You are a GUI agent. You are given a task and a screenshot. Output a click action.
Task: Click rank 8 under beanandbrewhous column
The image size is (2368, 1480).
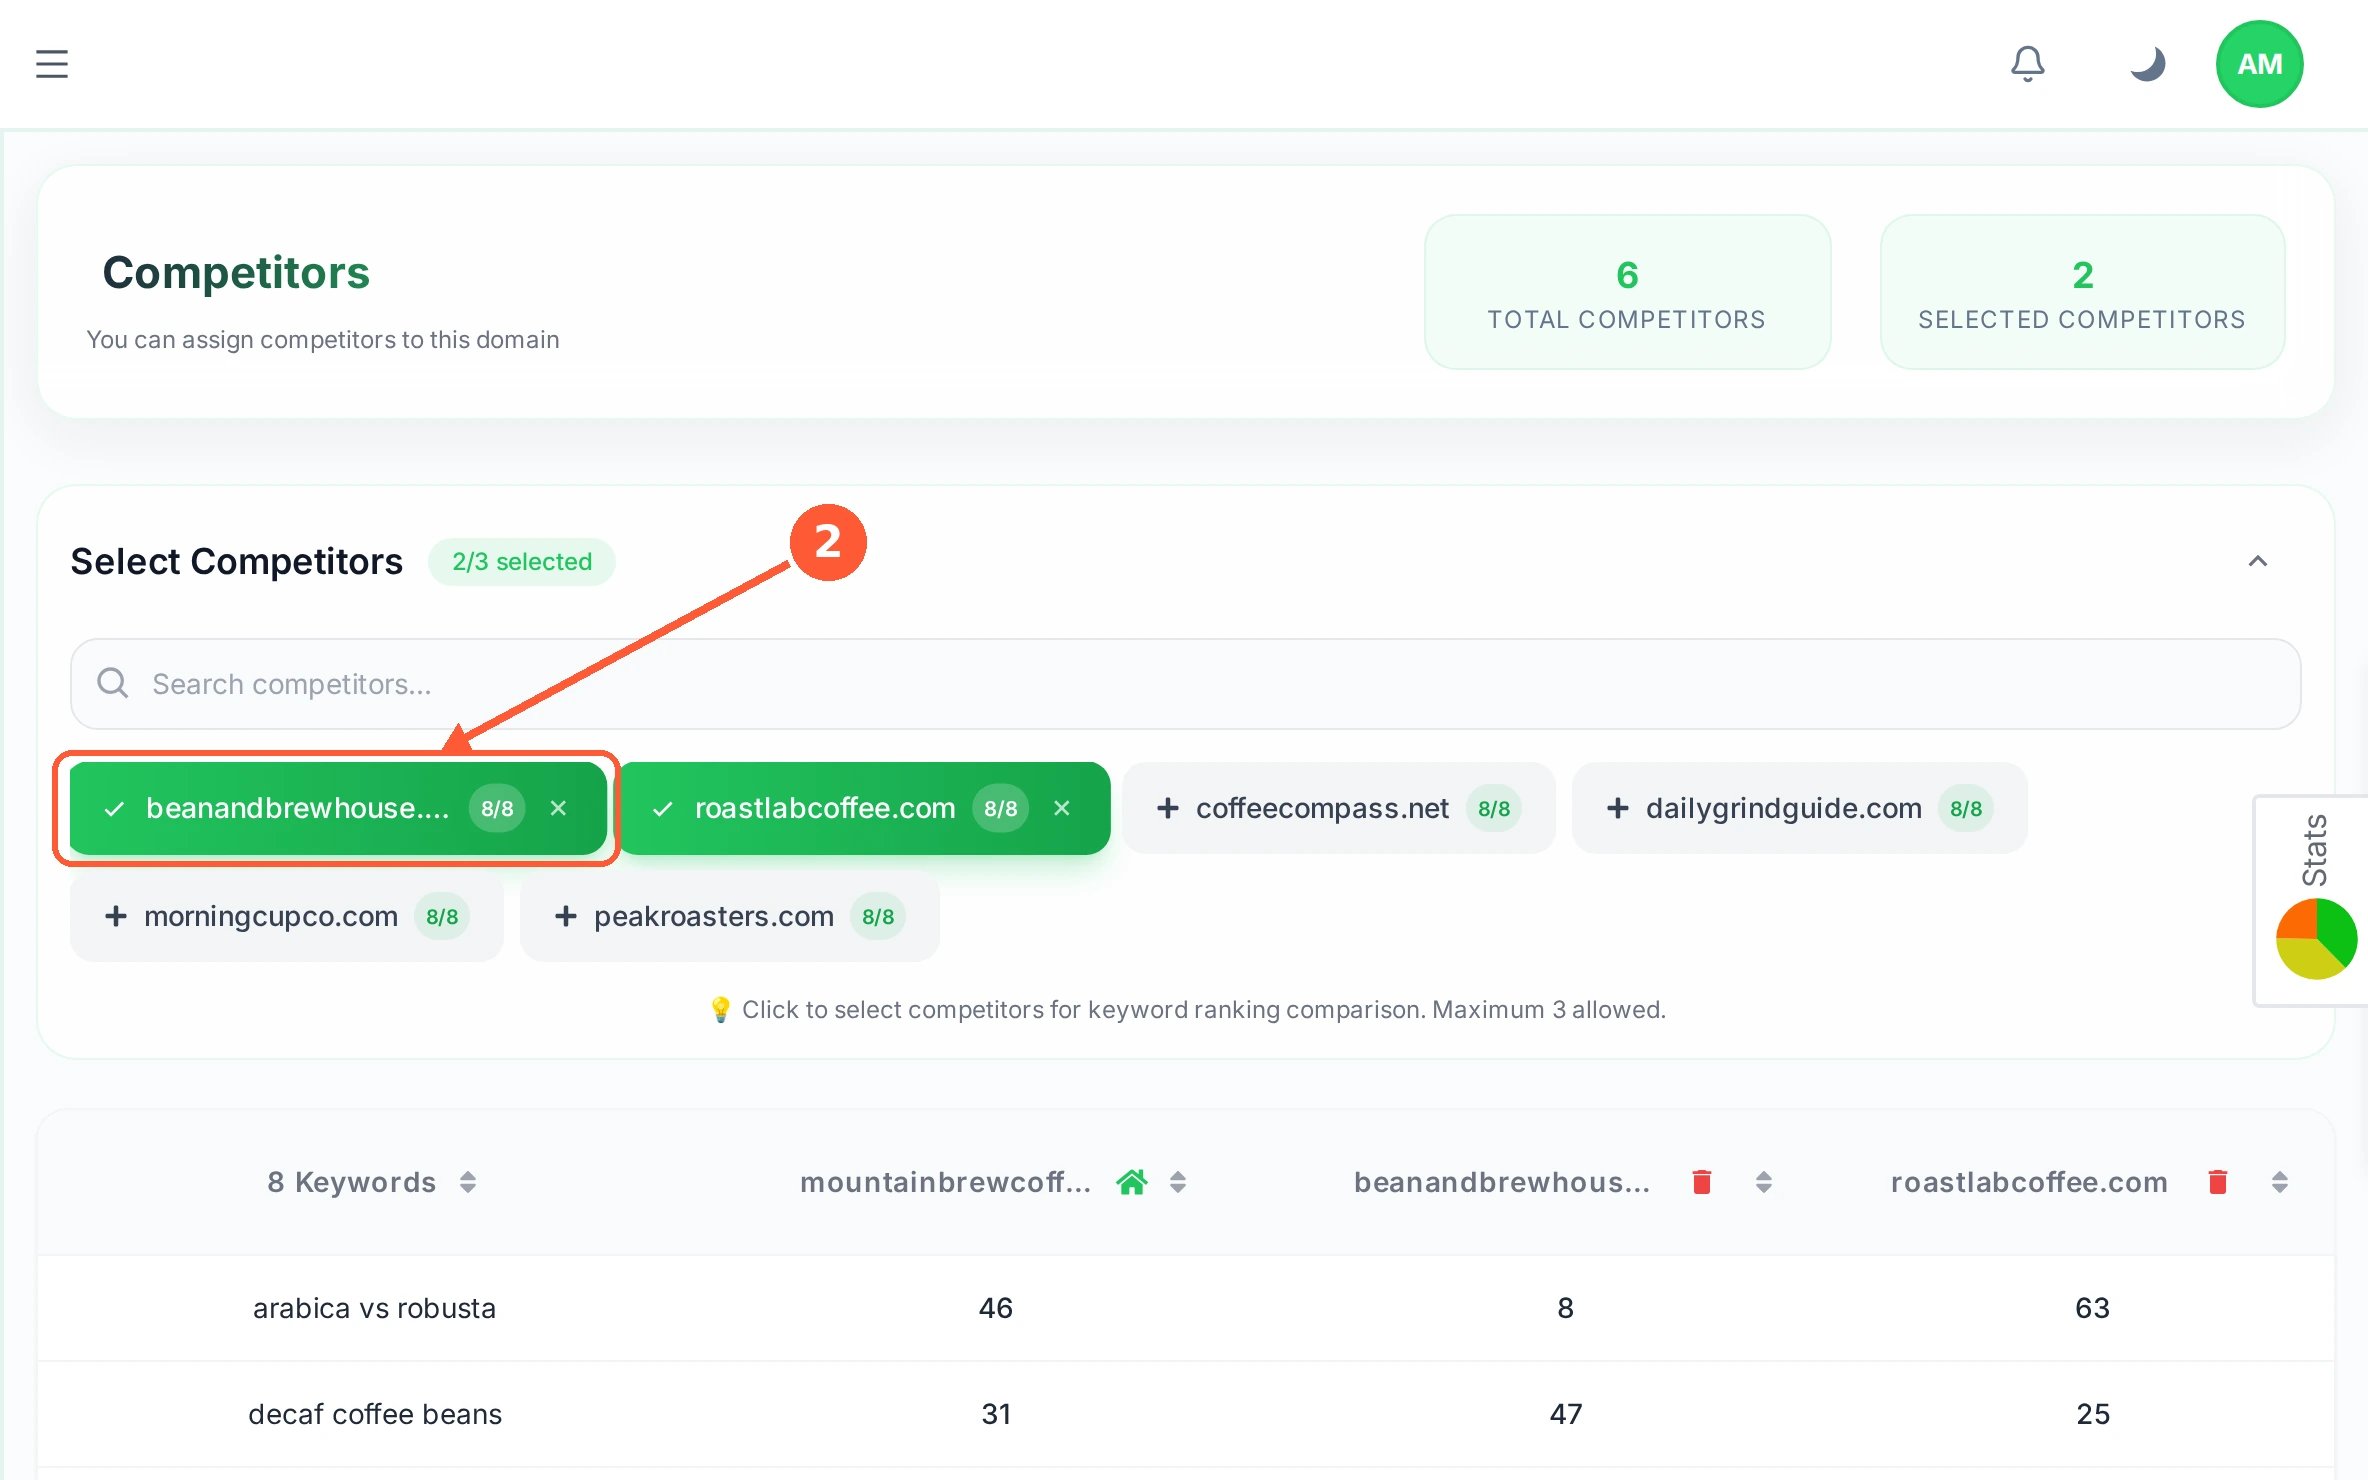[x=1566, y=1308]
